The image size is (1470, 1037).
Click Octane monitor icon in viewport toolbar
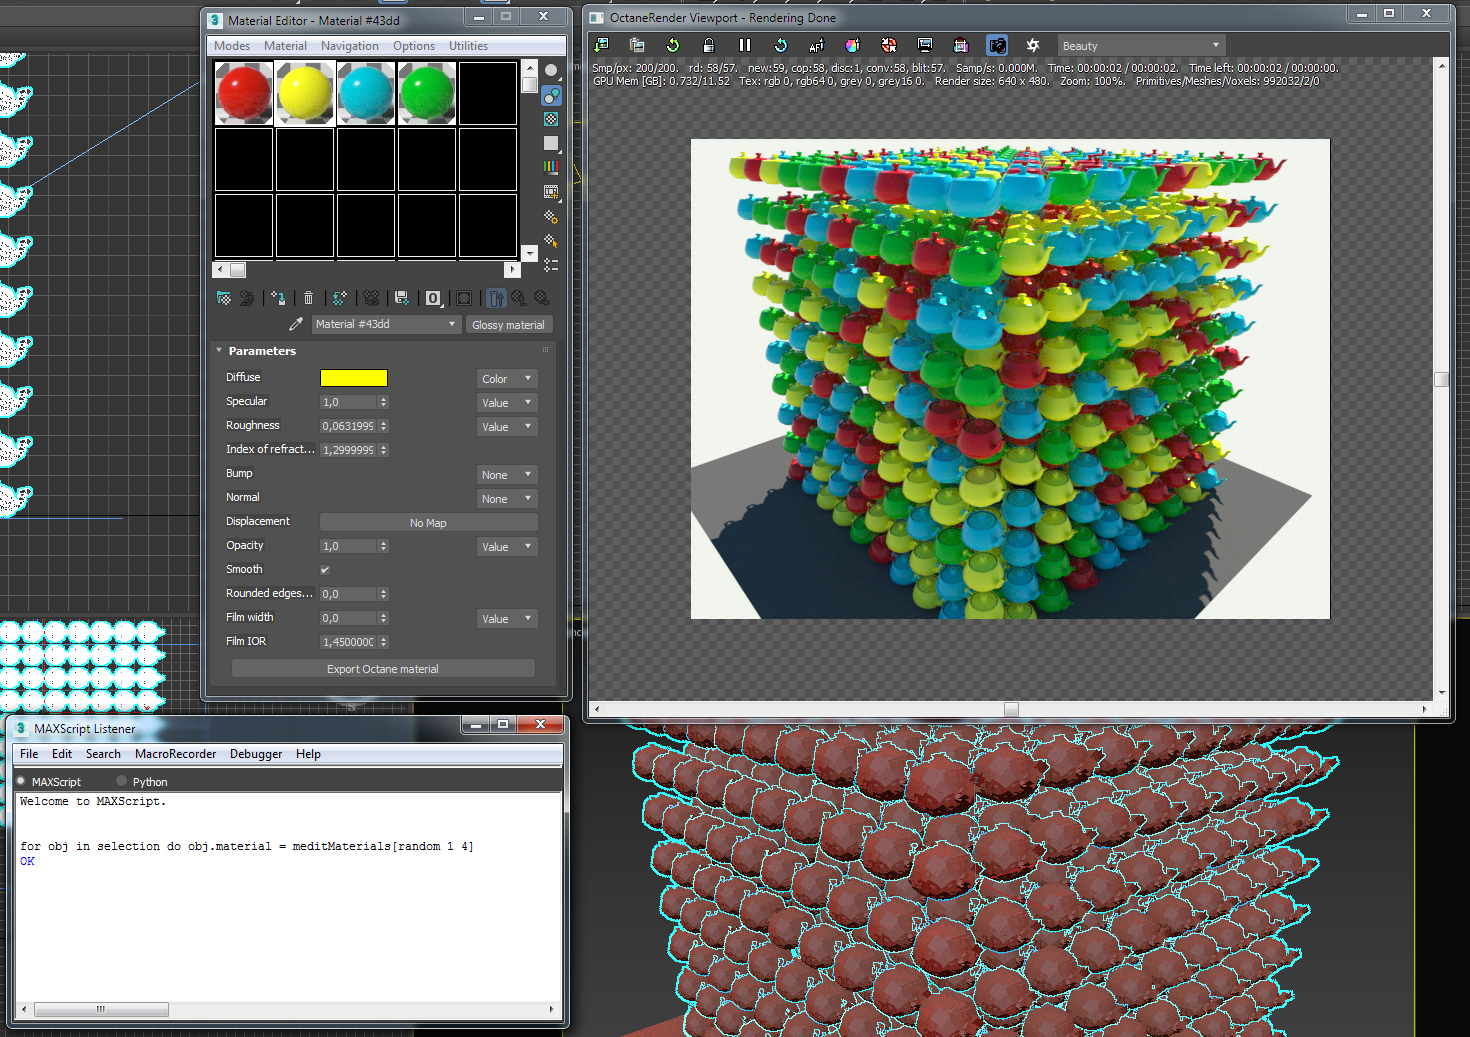pyautogui.click(x=925, y=45)
